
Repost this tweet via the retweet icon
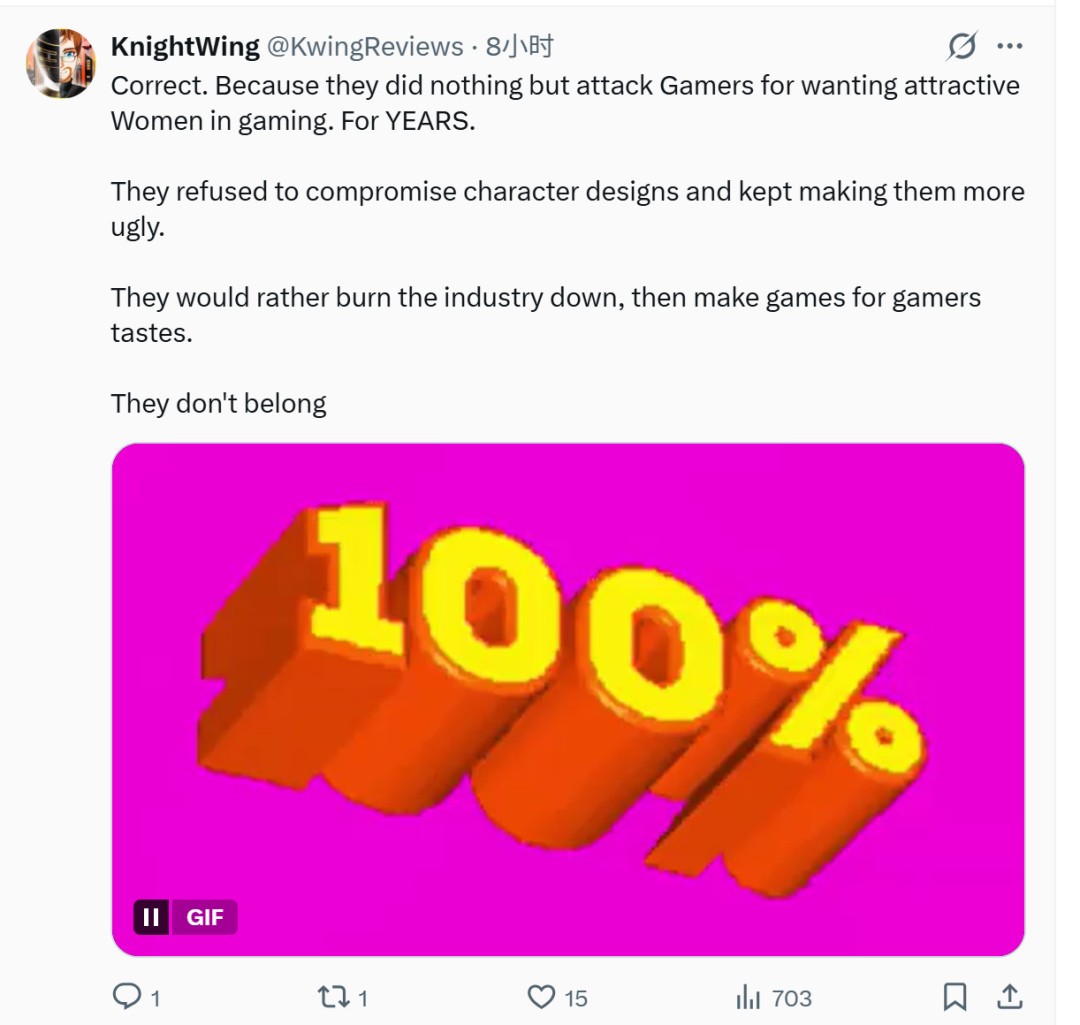click(331, 996)
